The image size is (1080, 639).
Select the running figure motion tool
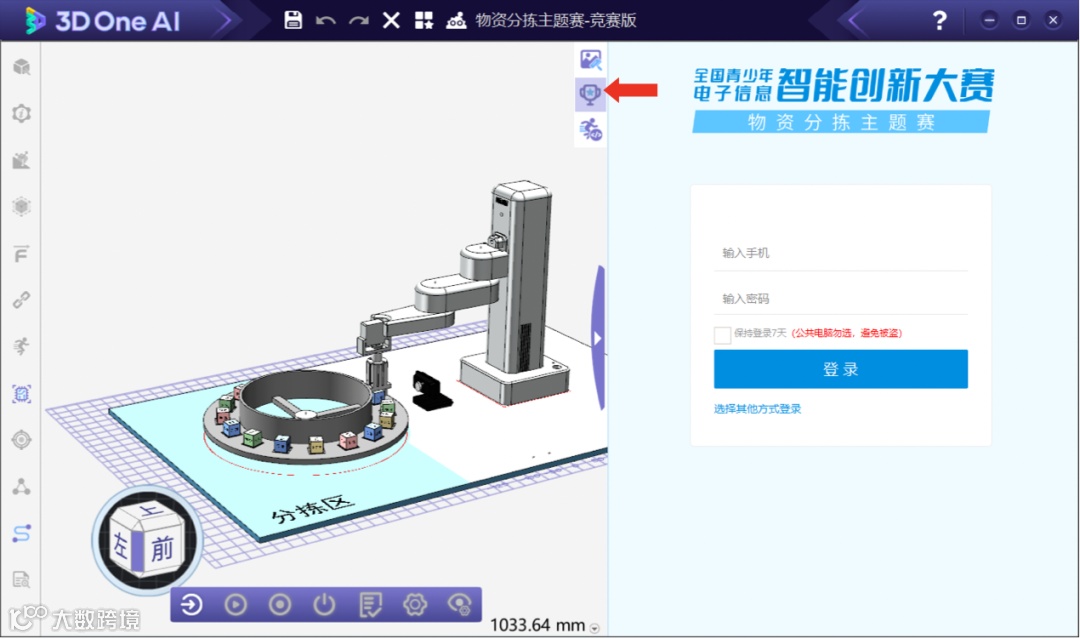coord(21,346)
